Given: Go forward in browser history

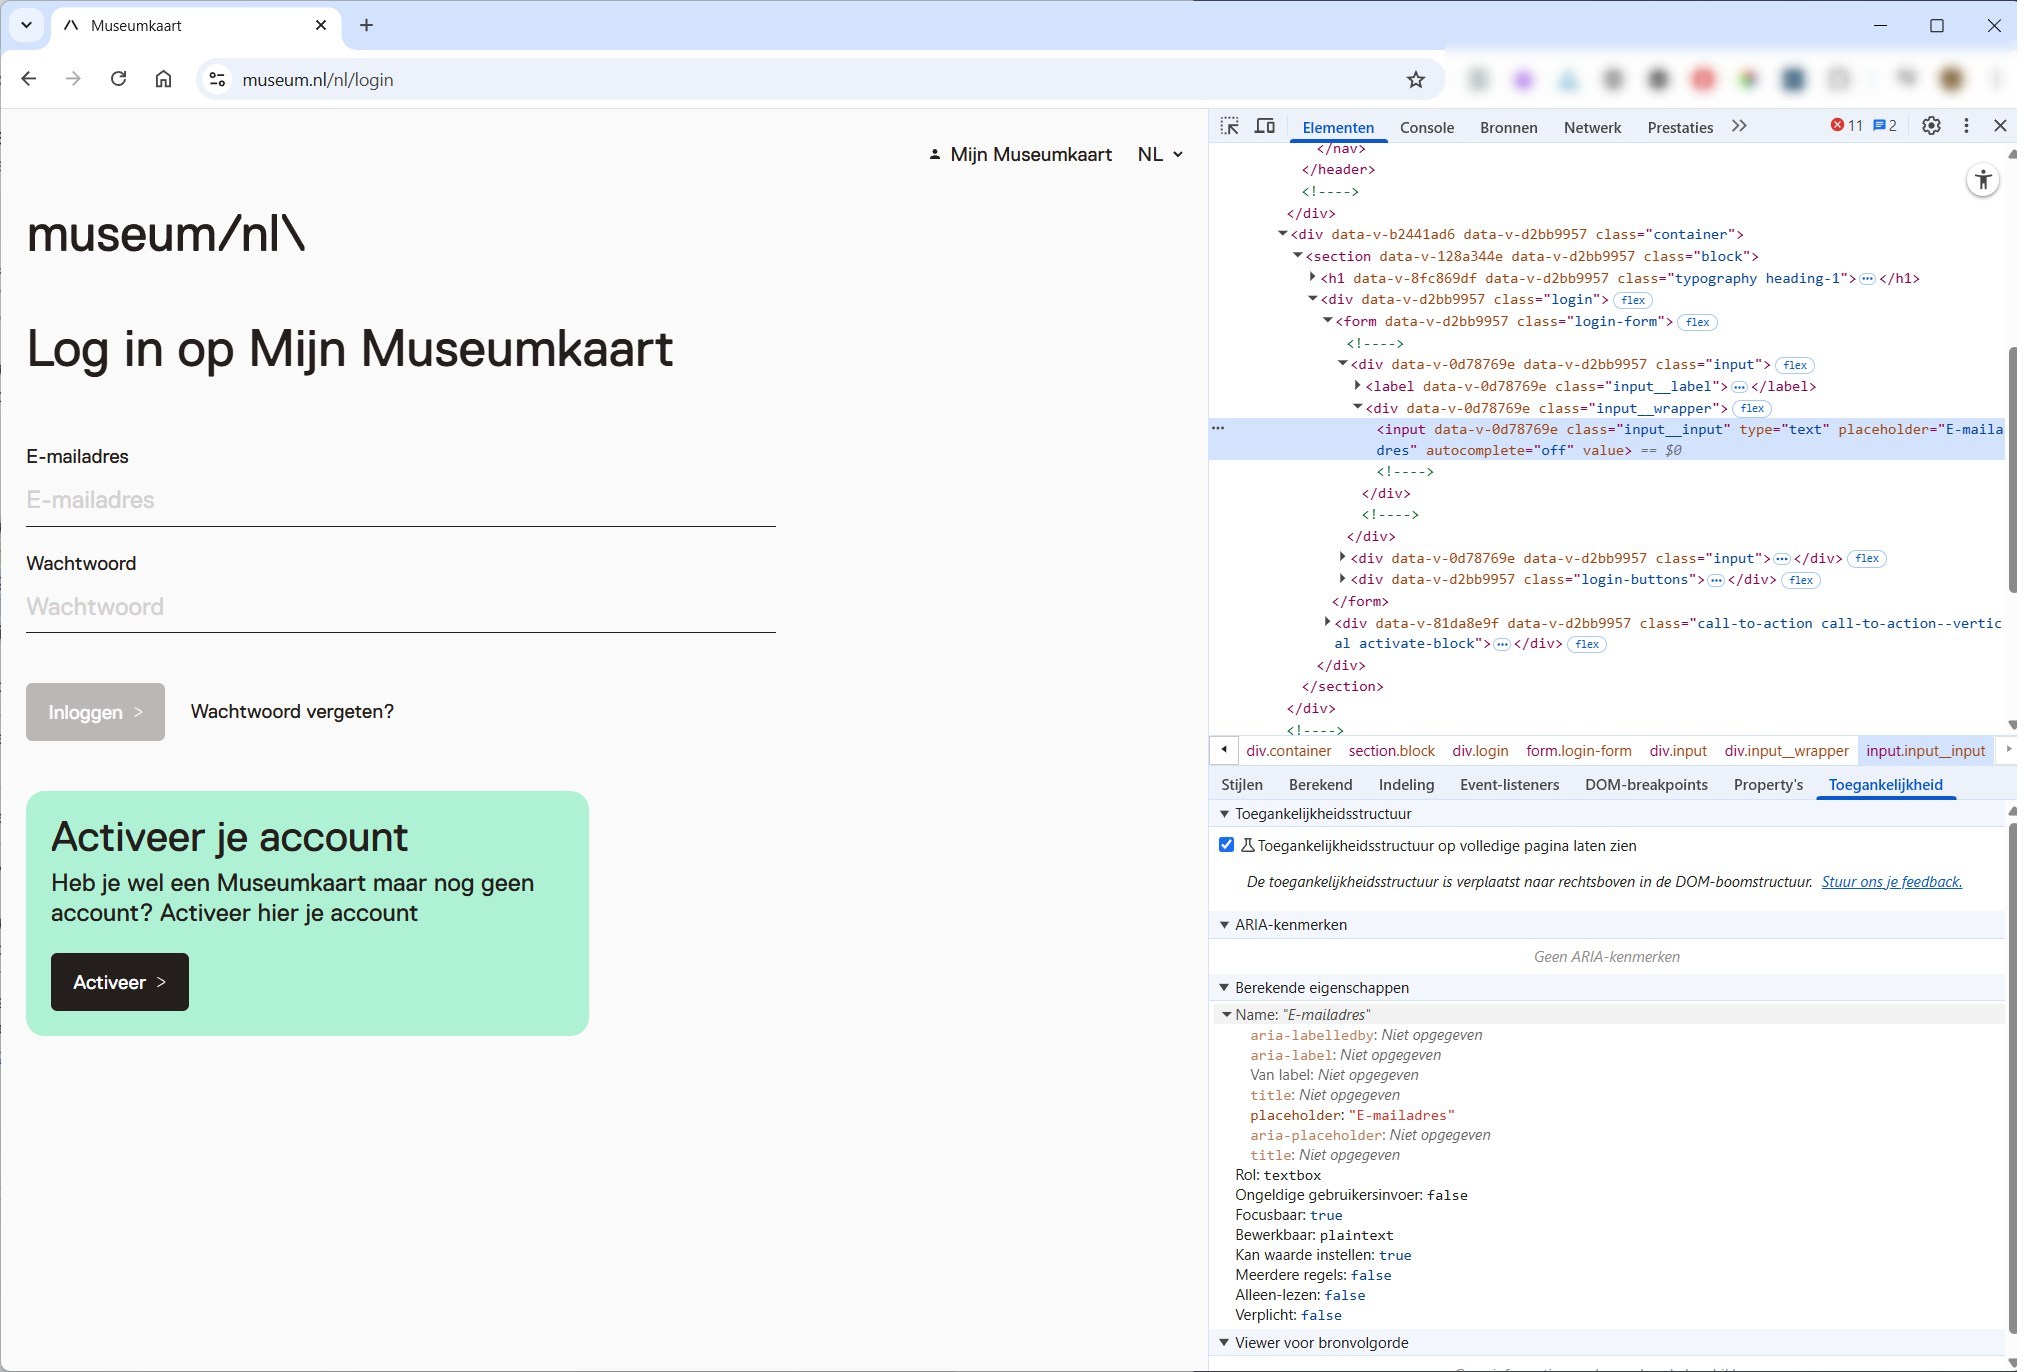Looking at the screenshot, I should coord(73,79).
